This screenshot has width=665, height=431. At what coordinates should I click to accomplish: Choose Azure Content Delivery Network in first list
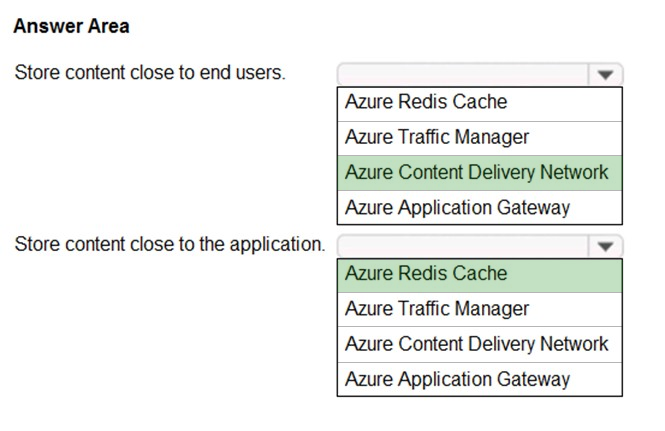click(x=480, y=173)
